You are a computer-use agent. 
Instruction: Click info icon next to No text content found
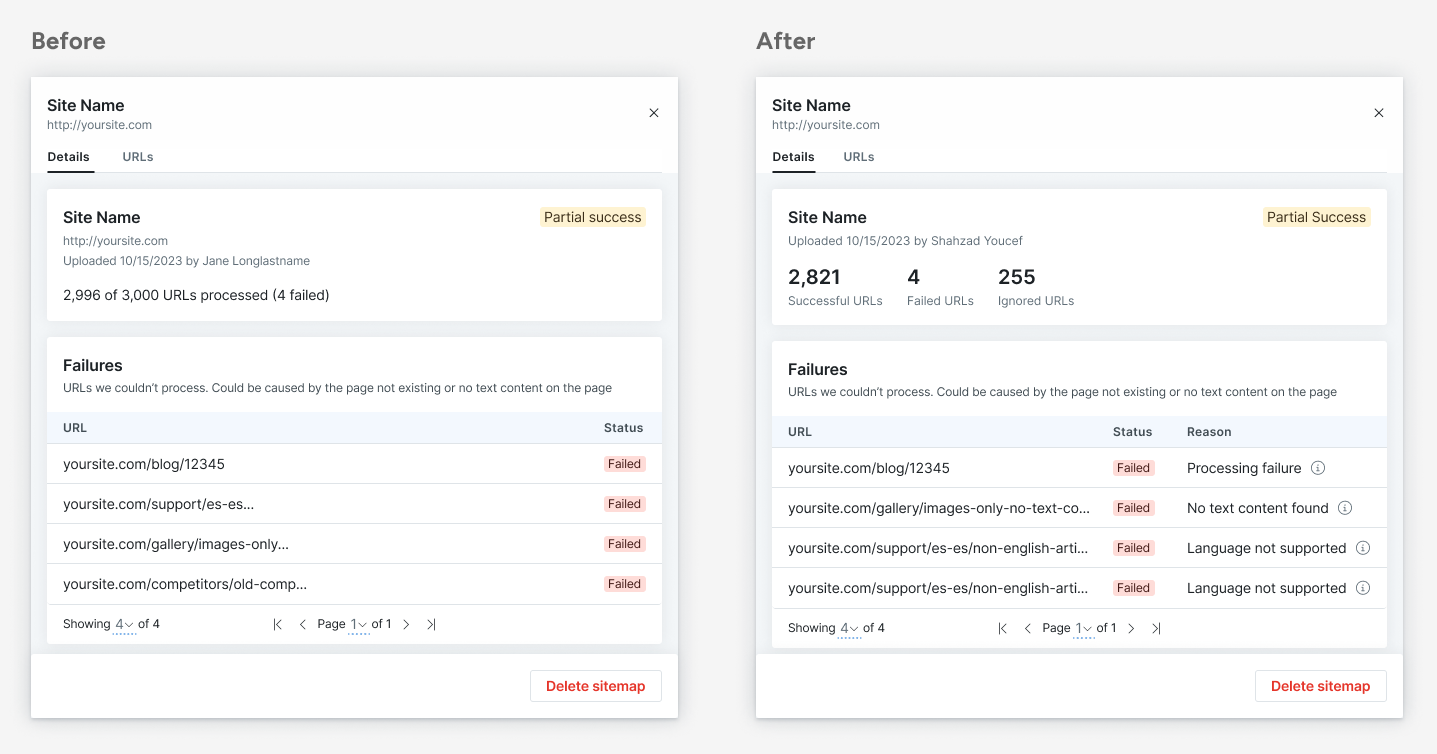click(x=1345, y=508)
